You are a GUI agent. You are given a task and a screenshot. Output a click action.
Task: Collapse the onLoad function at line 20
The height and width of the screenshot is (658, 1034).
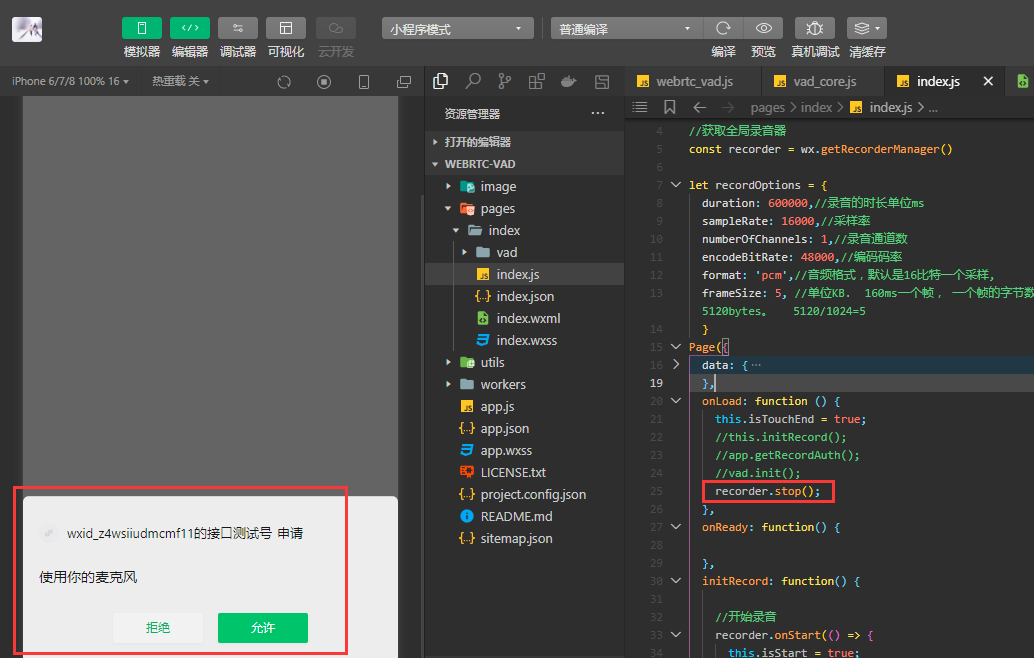pos(676,400)
